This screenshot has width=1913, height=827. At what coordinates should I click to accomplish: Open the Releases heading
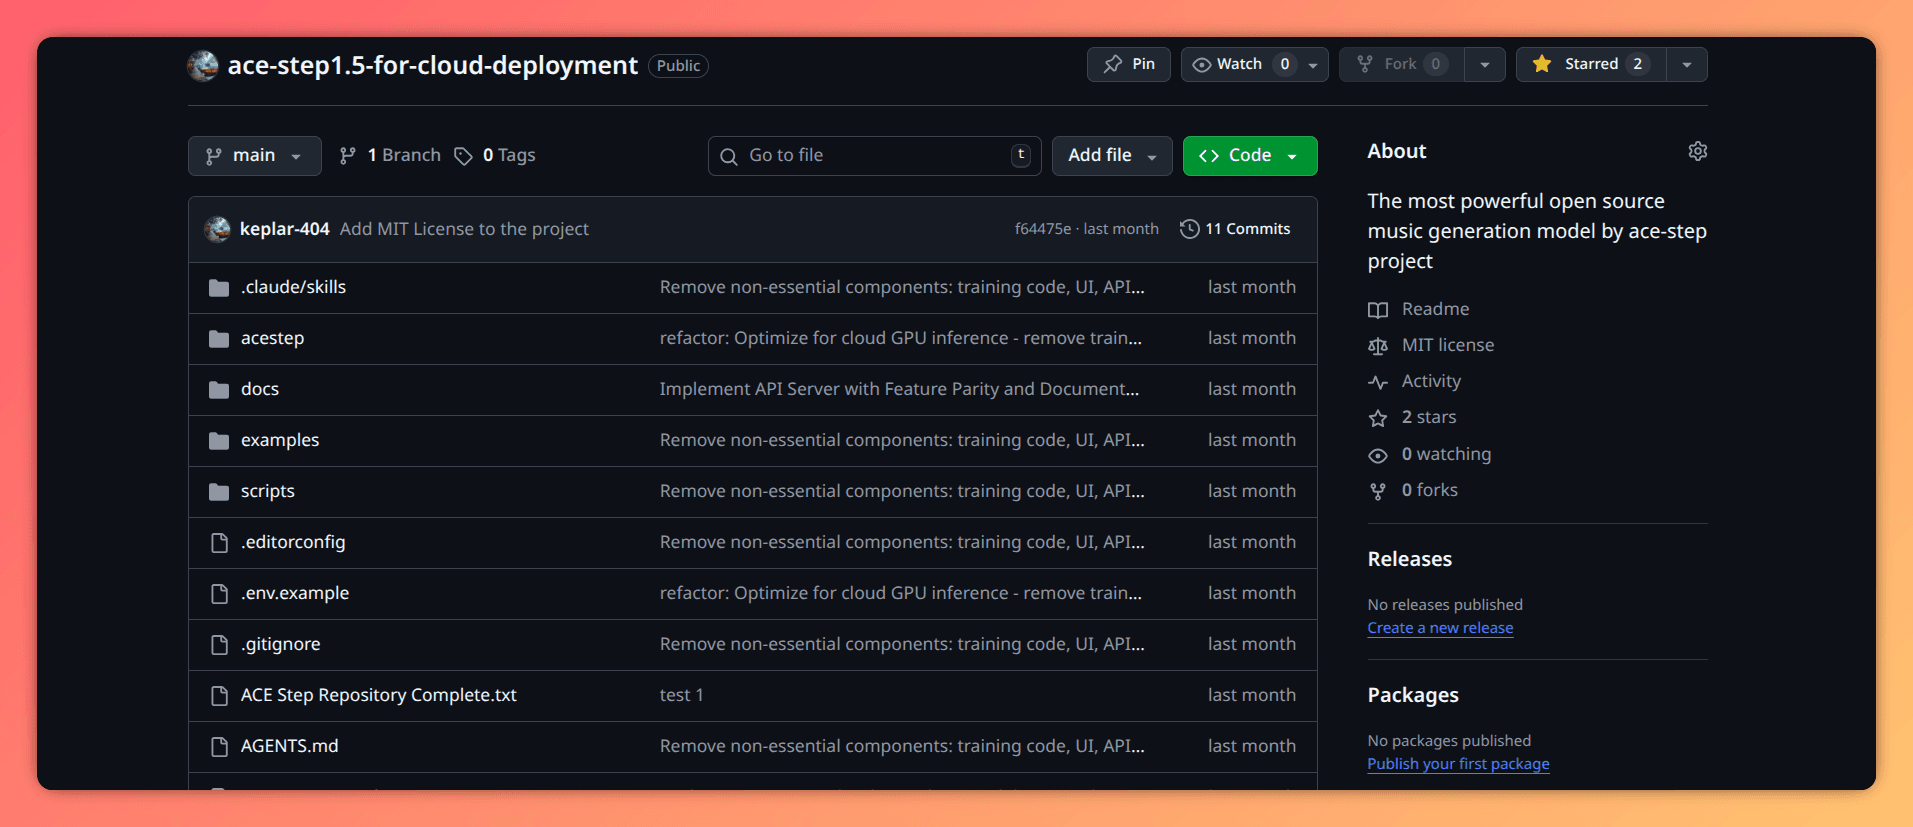pyautogui.click(x=1410, y=559)
